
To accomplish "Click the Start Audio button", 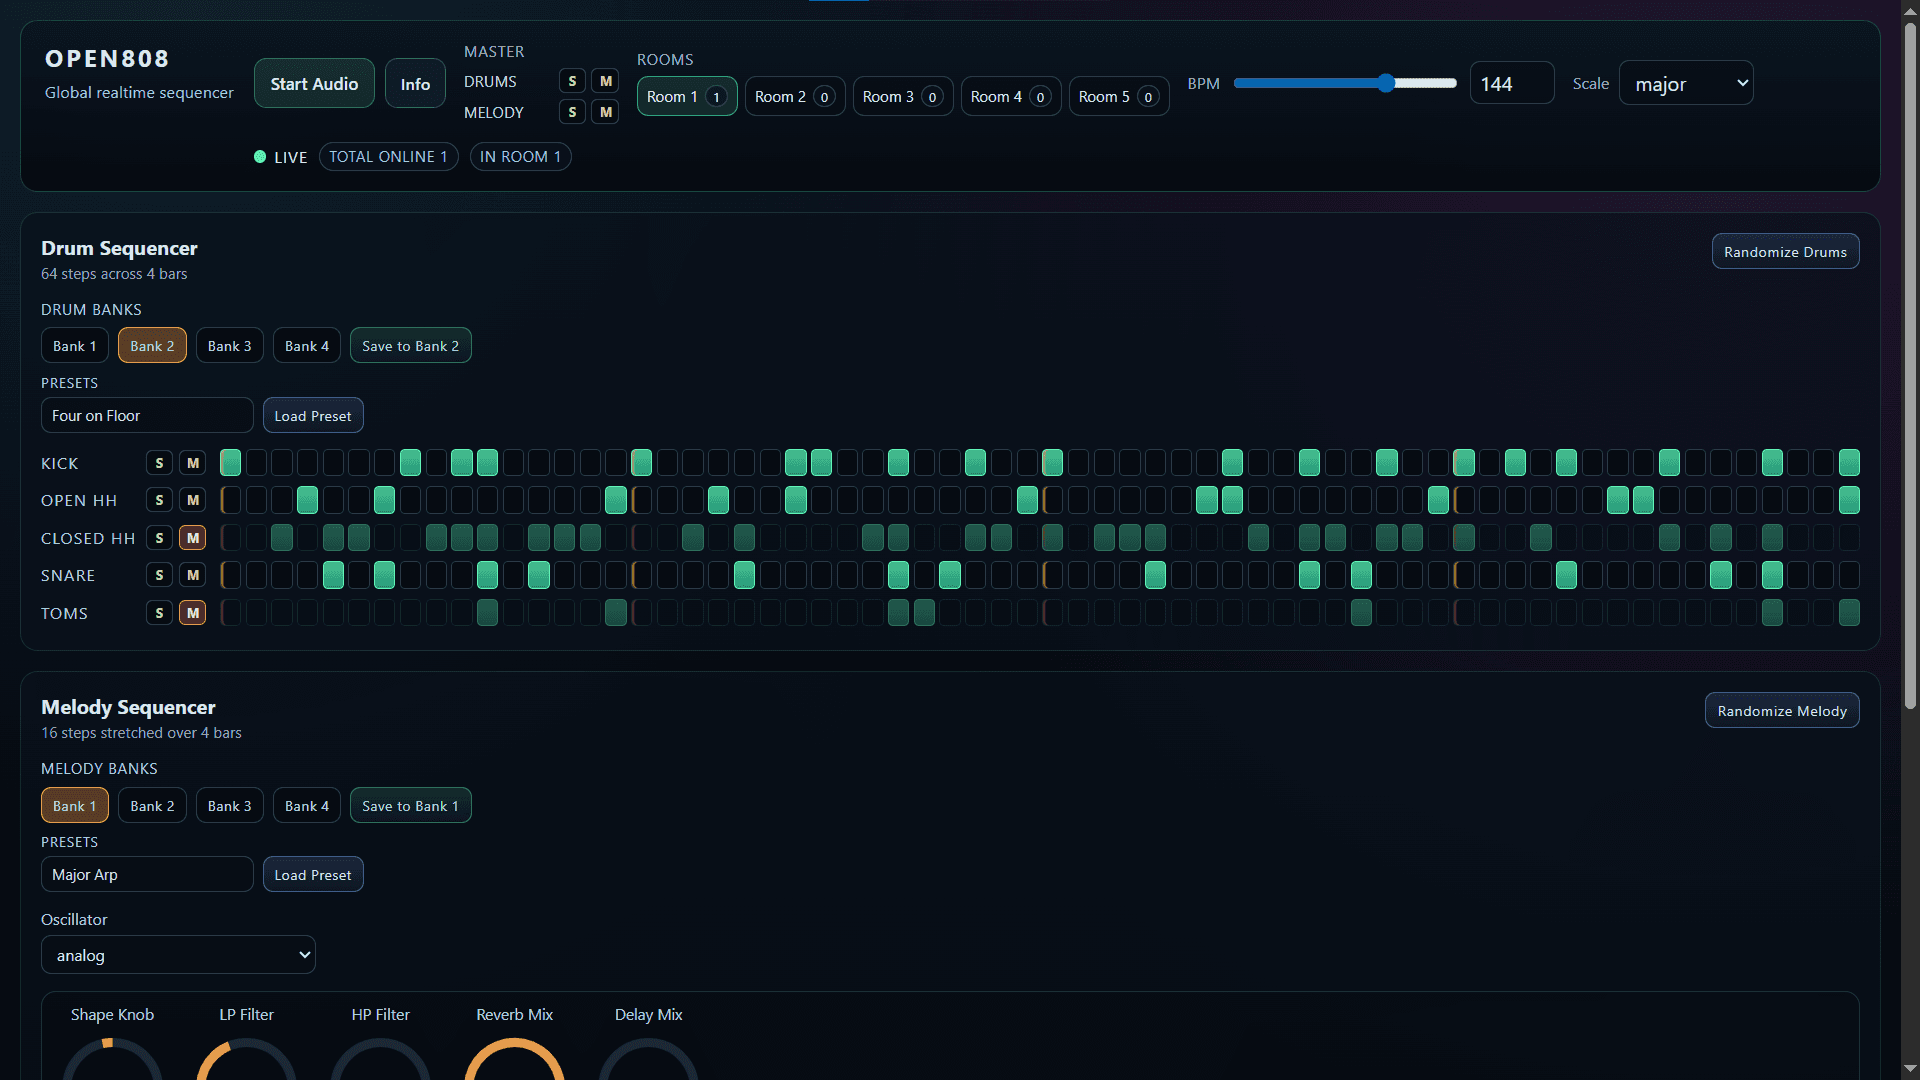I will click(313, 82).
